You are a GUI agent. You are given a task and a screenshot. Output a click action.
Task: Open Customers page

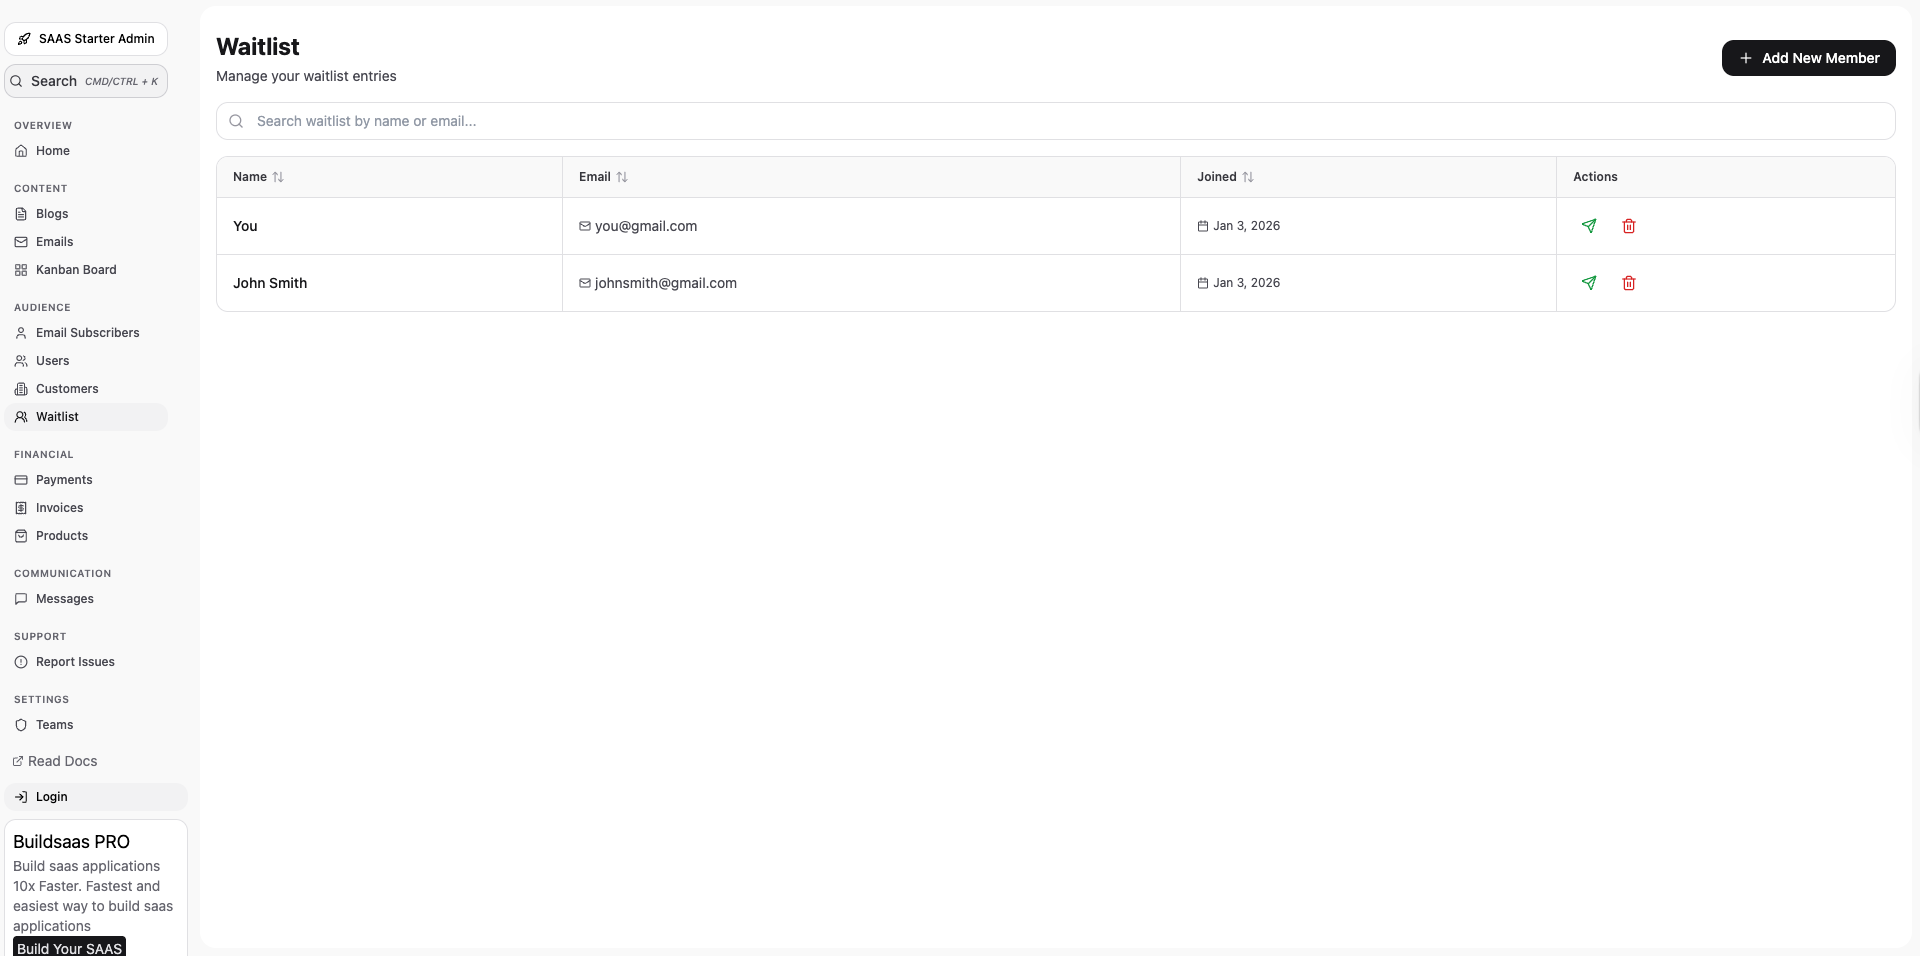click(x=86, y=389)
